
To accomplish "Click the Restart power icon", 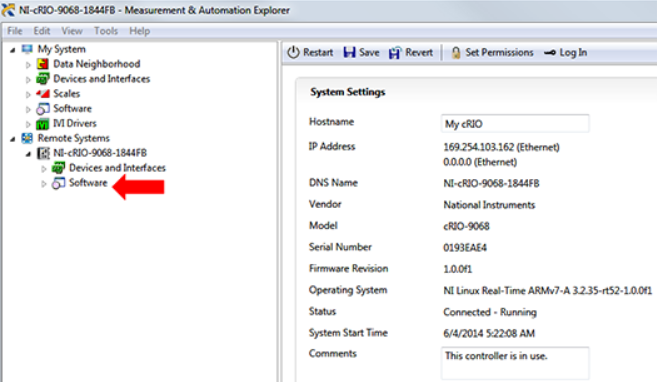I will point(293,52).
